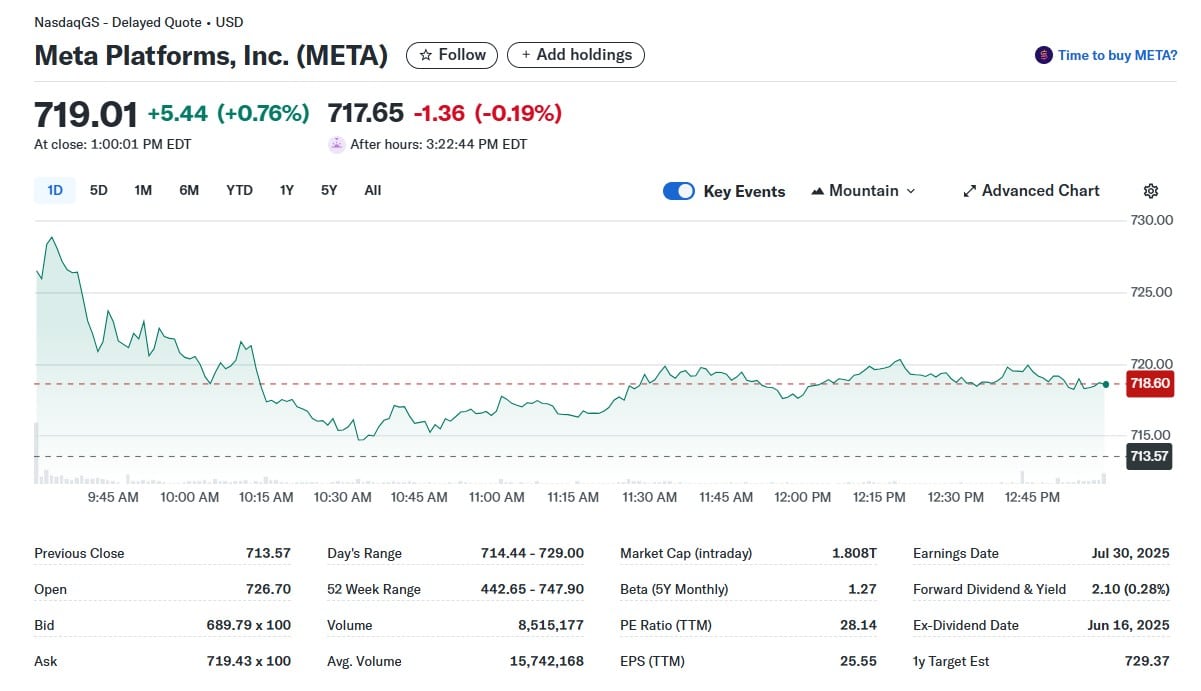Viewport: 1201px width, 691px height.
Task: Click the 730.00 price axis label
Action: pos(1150,220)
